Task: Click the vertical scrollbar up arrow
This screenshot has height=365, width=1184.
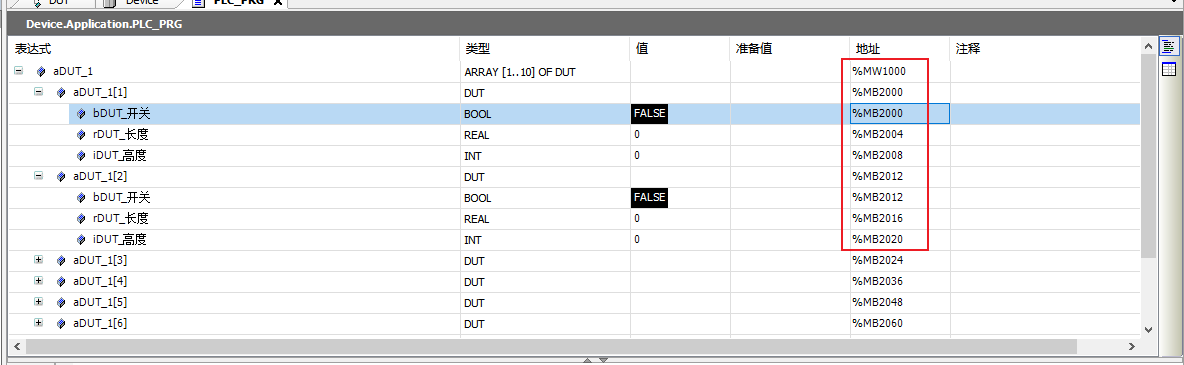Action: pos(1148,45)
